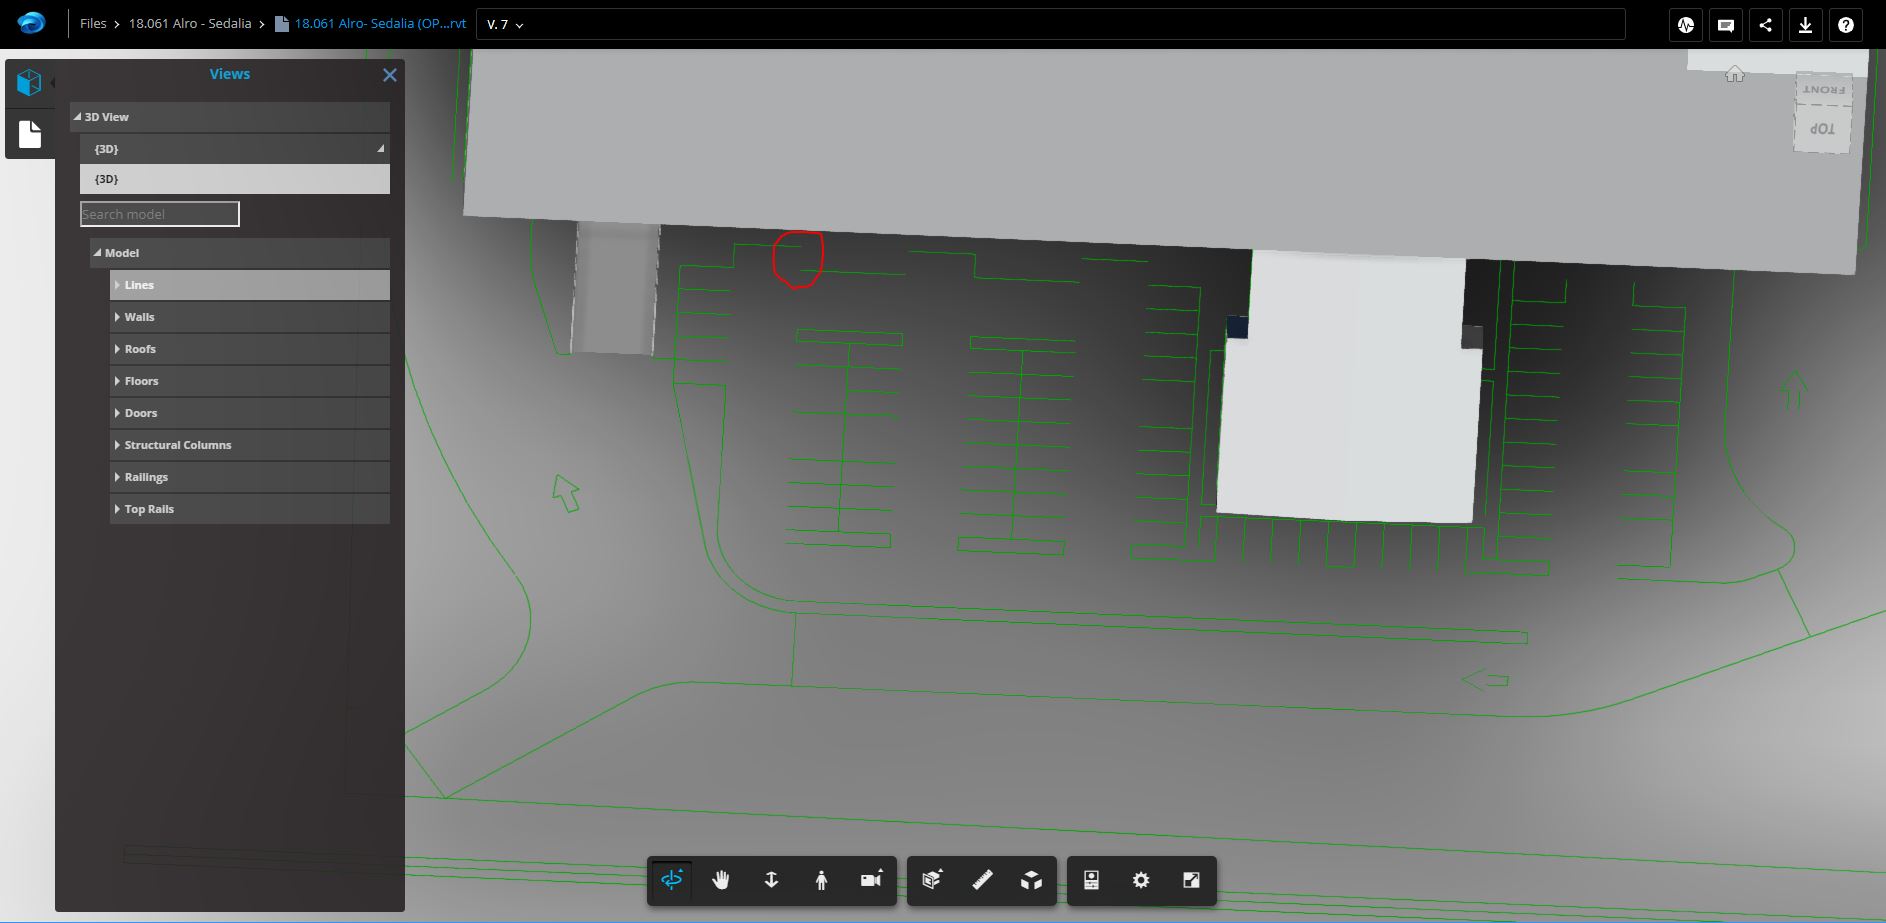
Task: Open the V.7 version dropdown
Action: (x=505, y=24)
